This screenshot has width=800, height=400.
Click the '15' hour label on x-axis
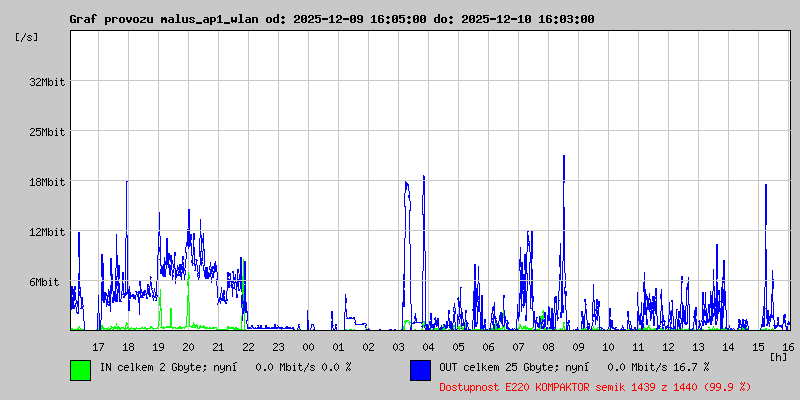758,347
